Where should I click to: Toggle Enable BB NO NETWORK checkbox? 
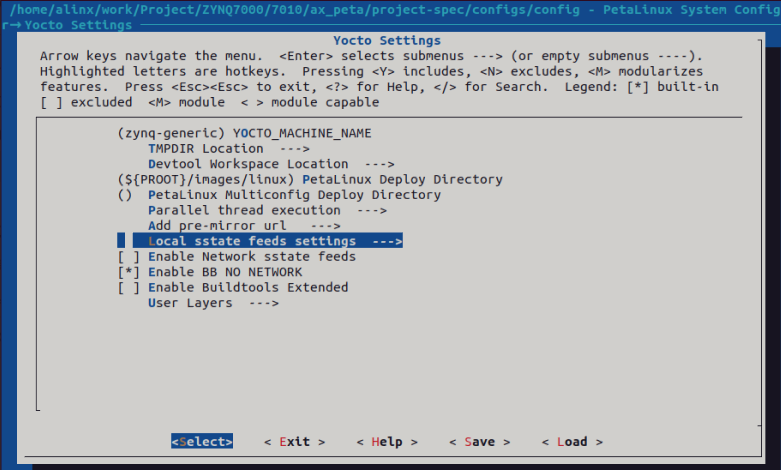click(x=128, y=272)
